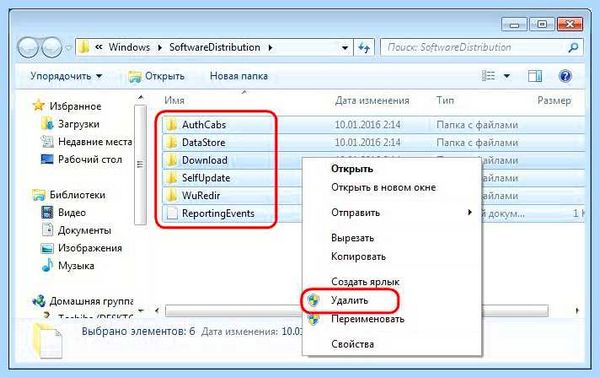Click Папка с файлами in DataStore row

coord(477,142)
